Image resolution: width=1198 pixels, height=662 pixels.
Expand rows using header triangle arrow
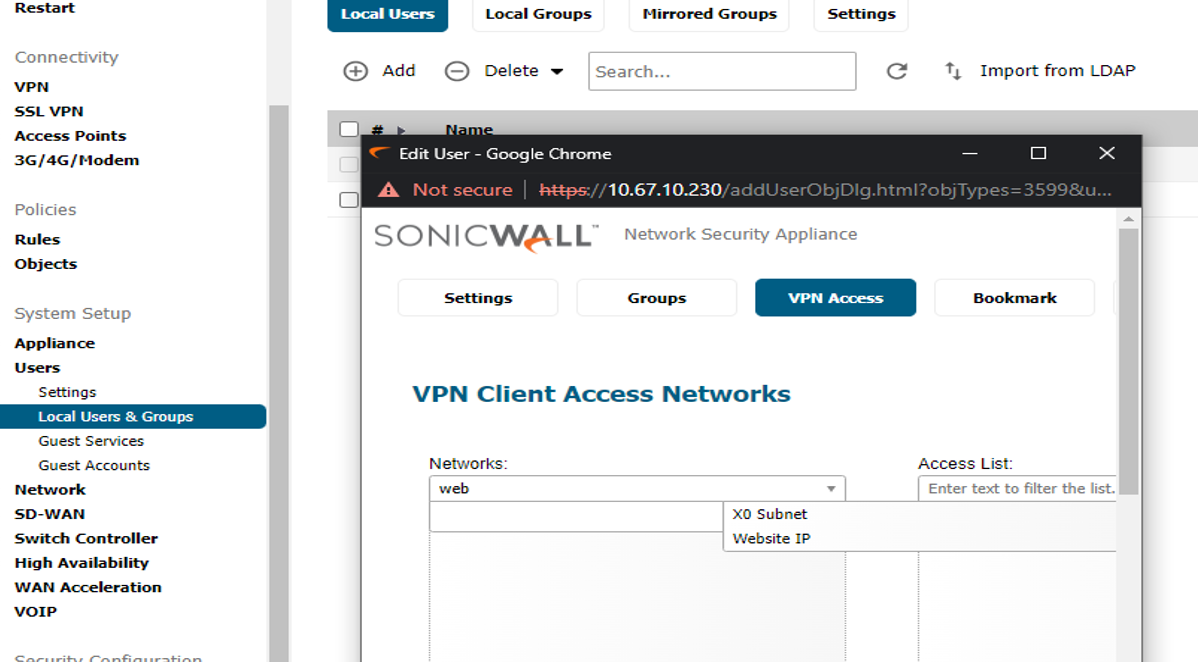(402, 131)
